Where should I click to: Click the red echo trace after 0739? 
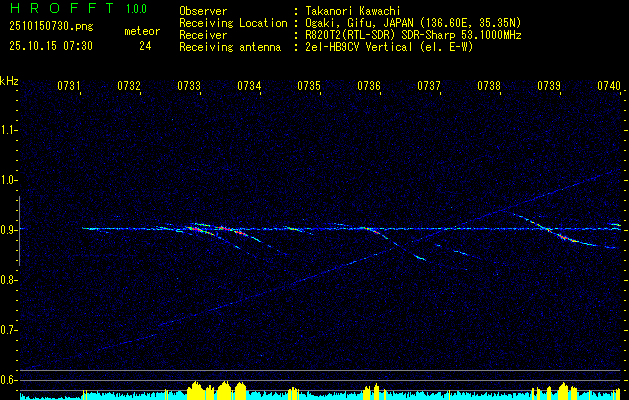tap(566, 238)
